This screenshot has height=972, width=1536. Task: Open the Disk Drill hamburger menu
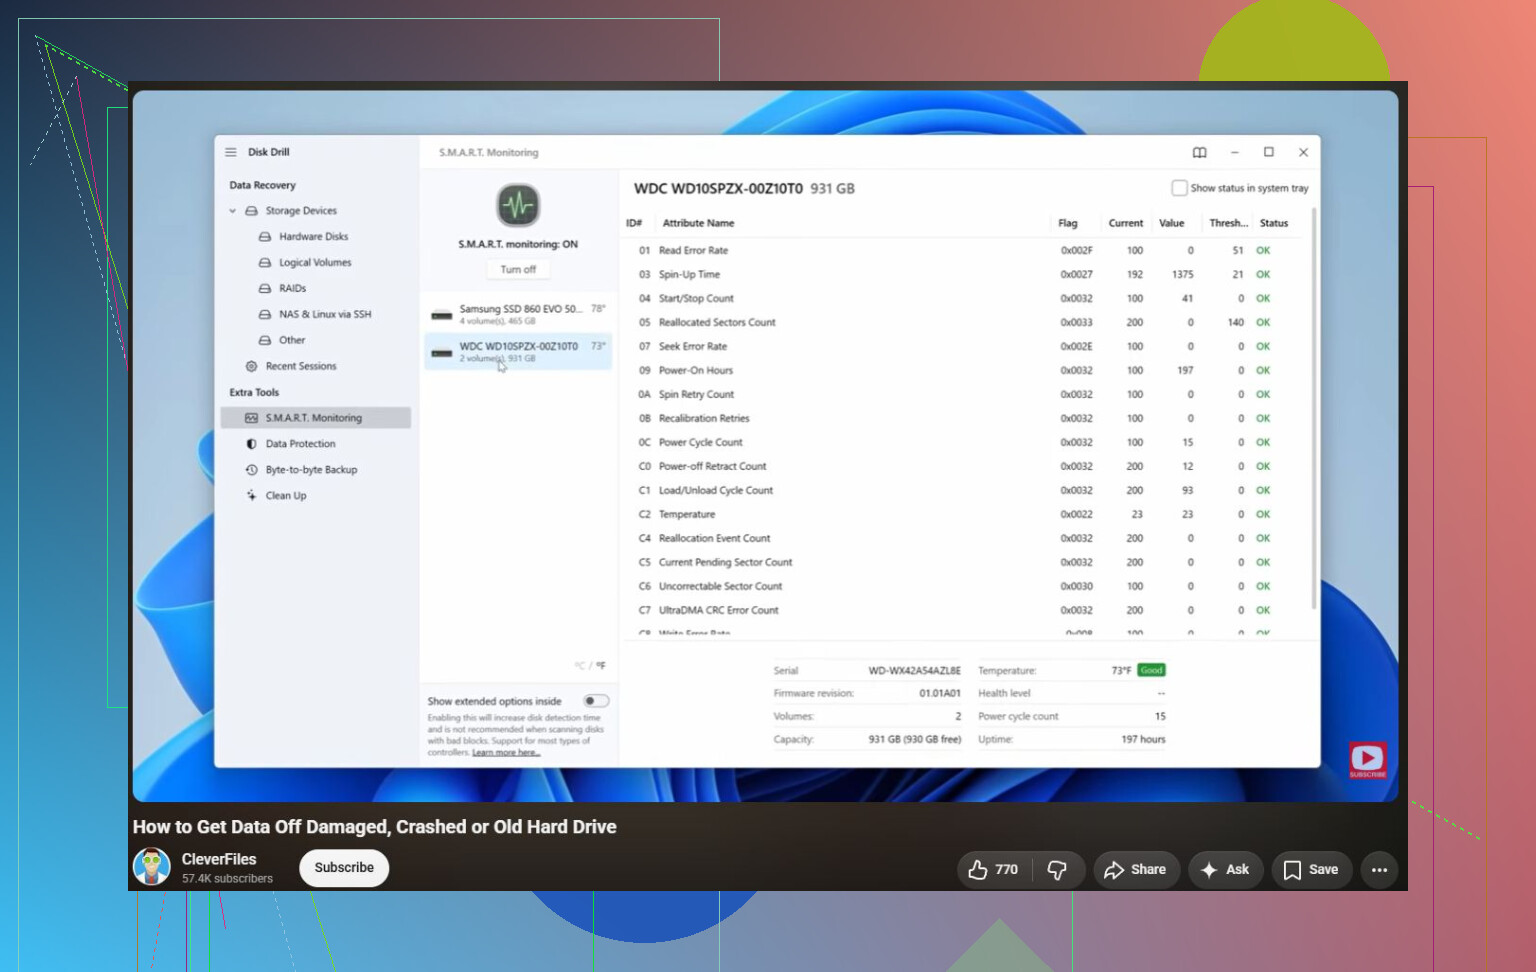pyautogui.click(x=231, y=152)
